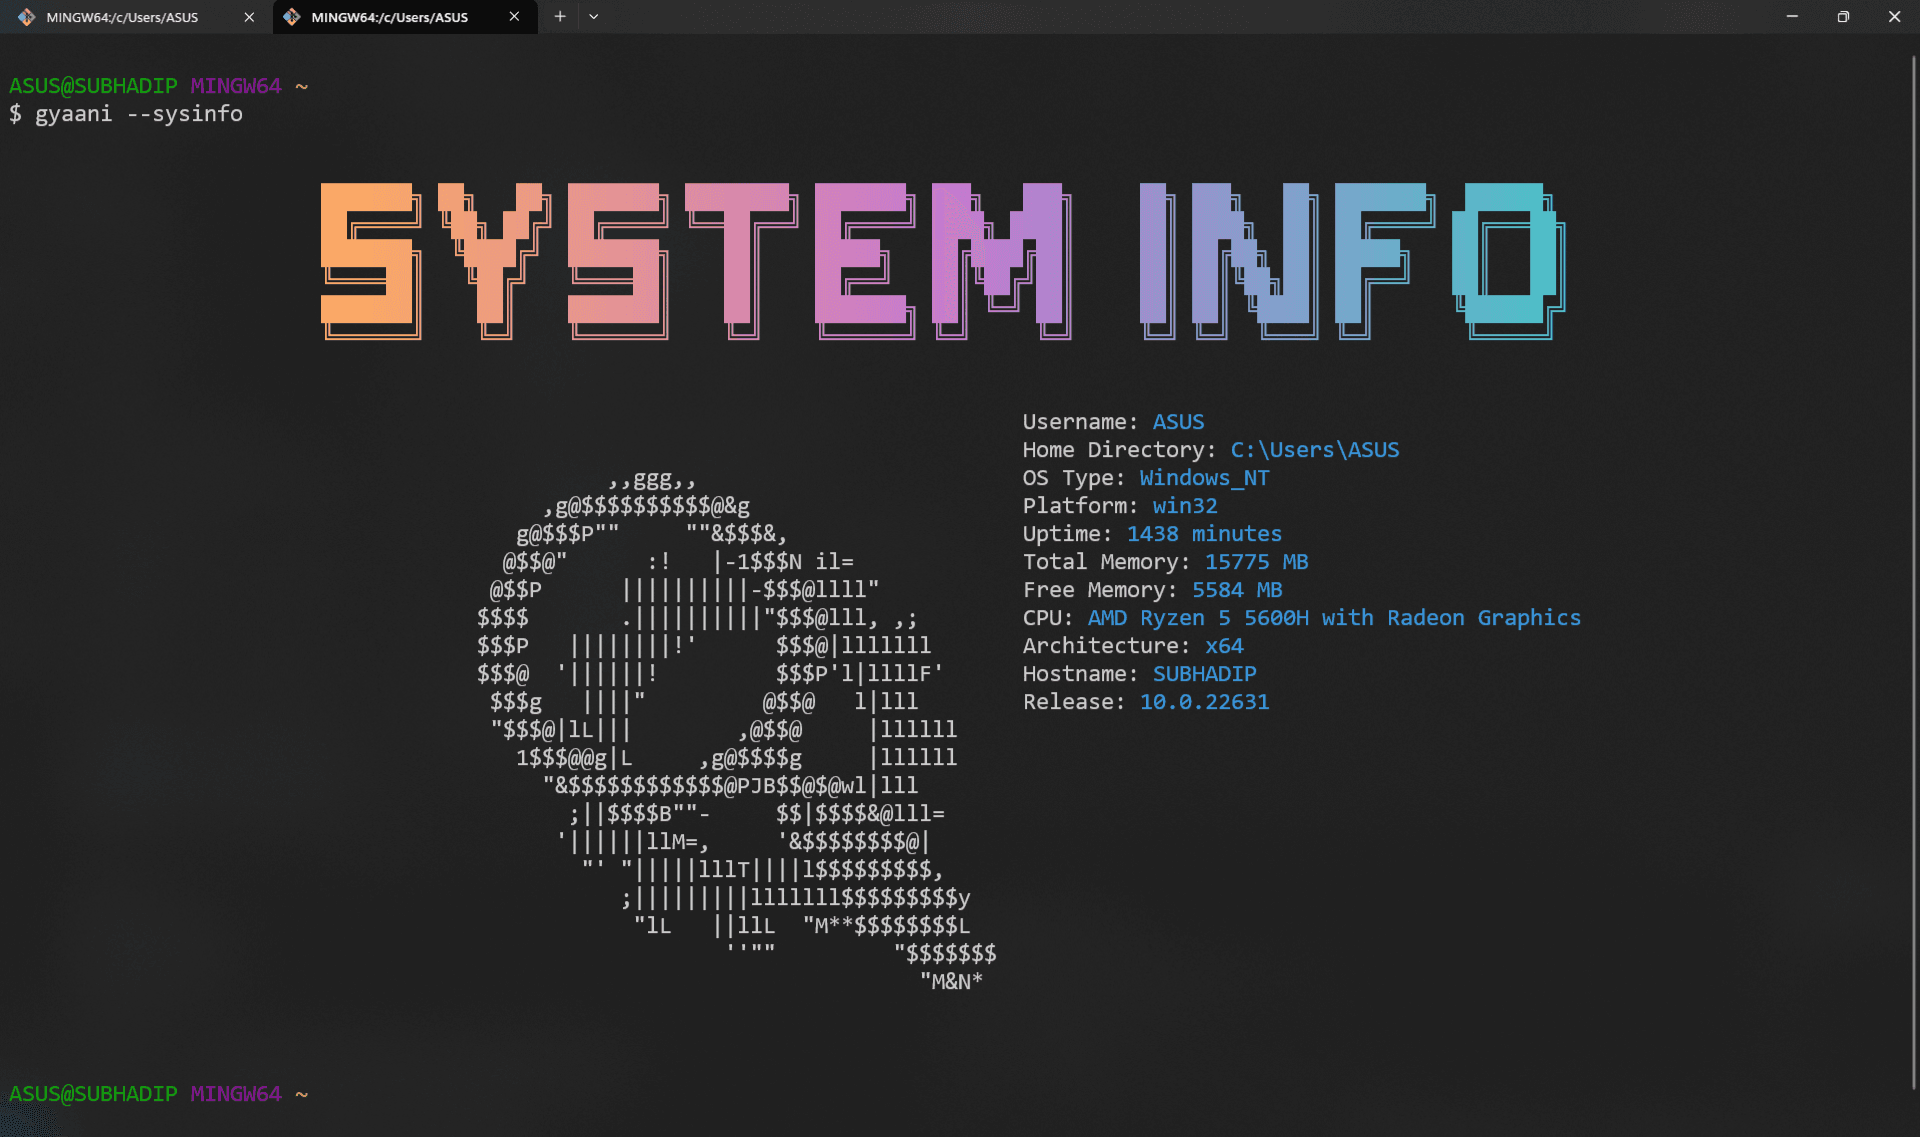
Task: Click the hostname SUBHADIP value
Action: click(1204, 674)
